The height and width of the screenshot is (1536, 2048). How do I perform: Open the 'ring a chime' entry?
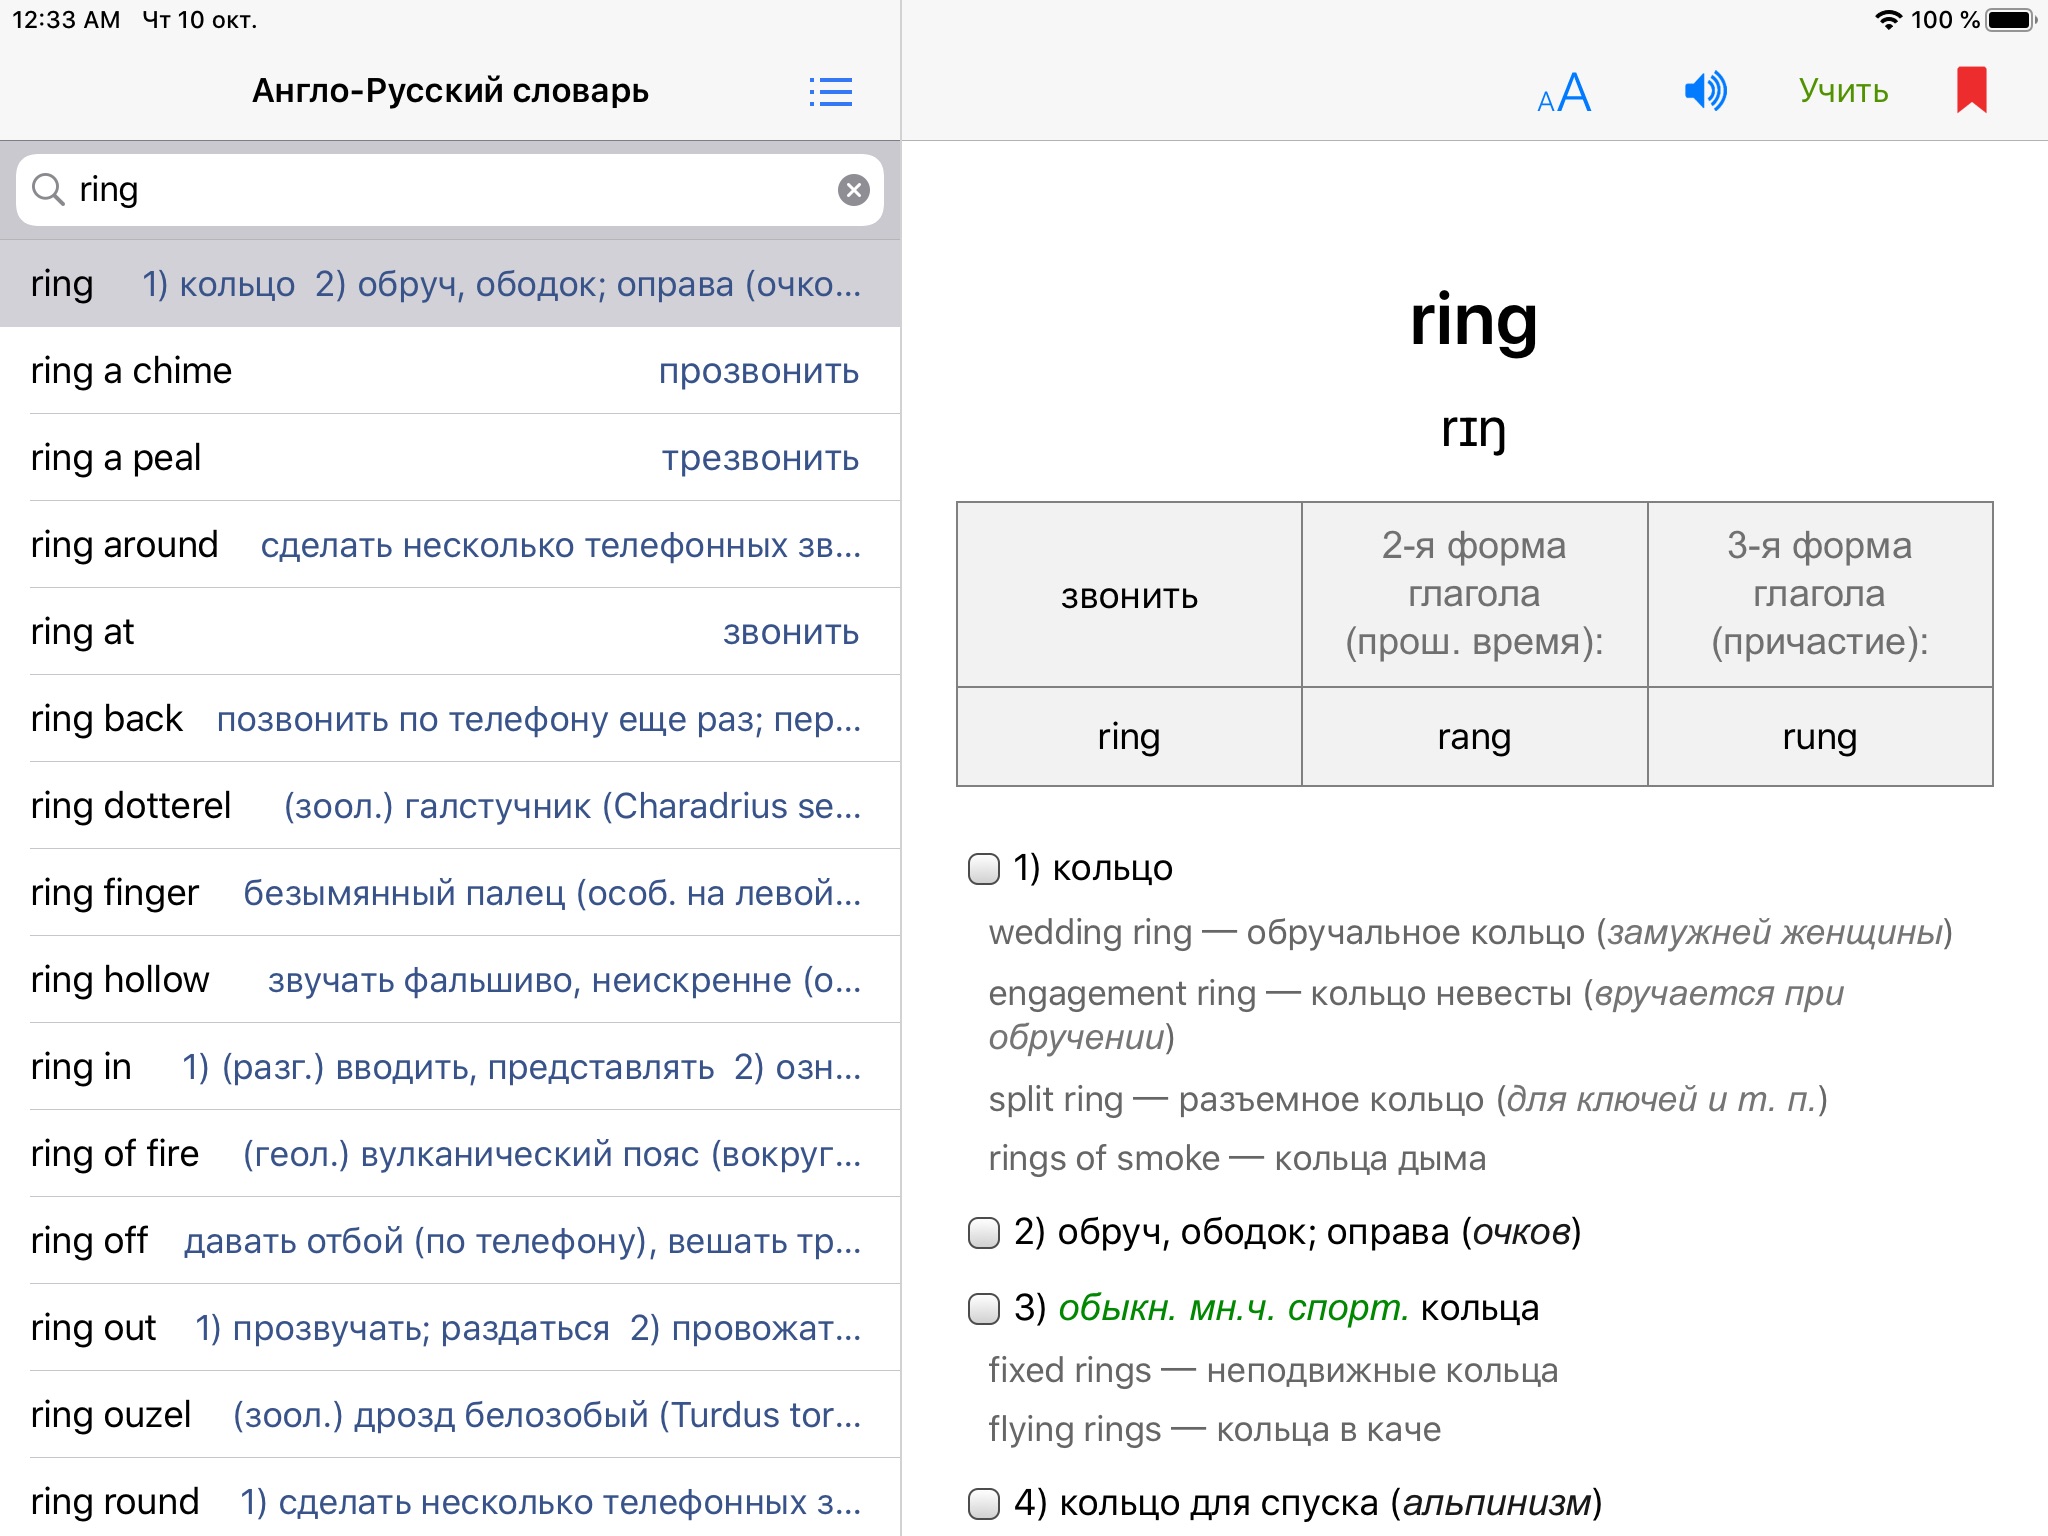445,371
